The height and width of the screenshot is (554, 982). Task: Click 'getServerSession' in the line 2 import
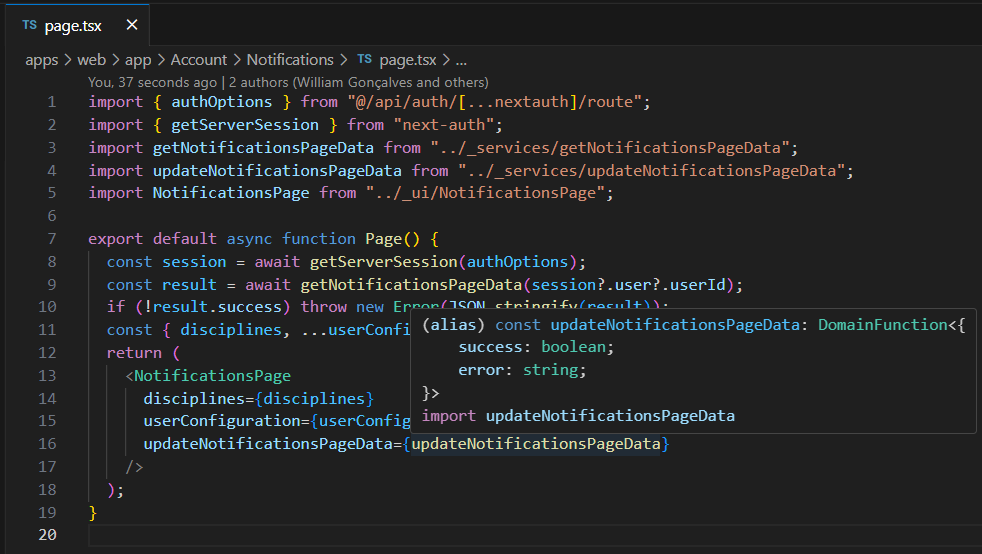point(245,125)
